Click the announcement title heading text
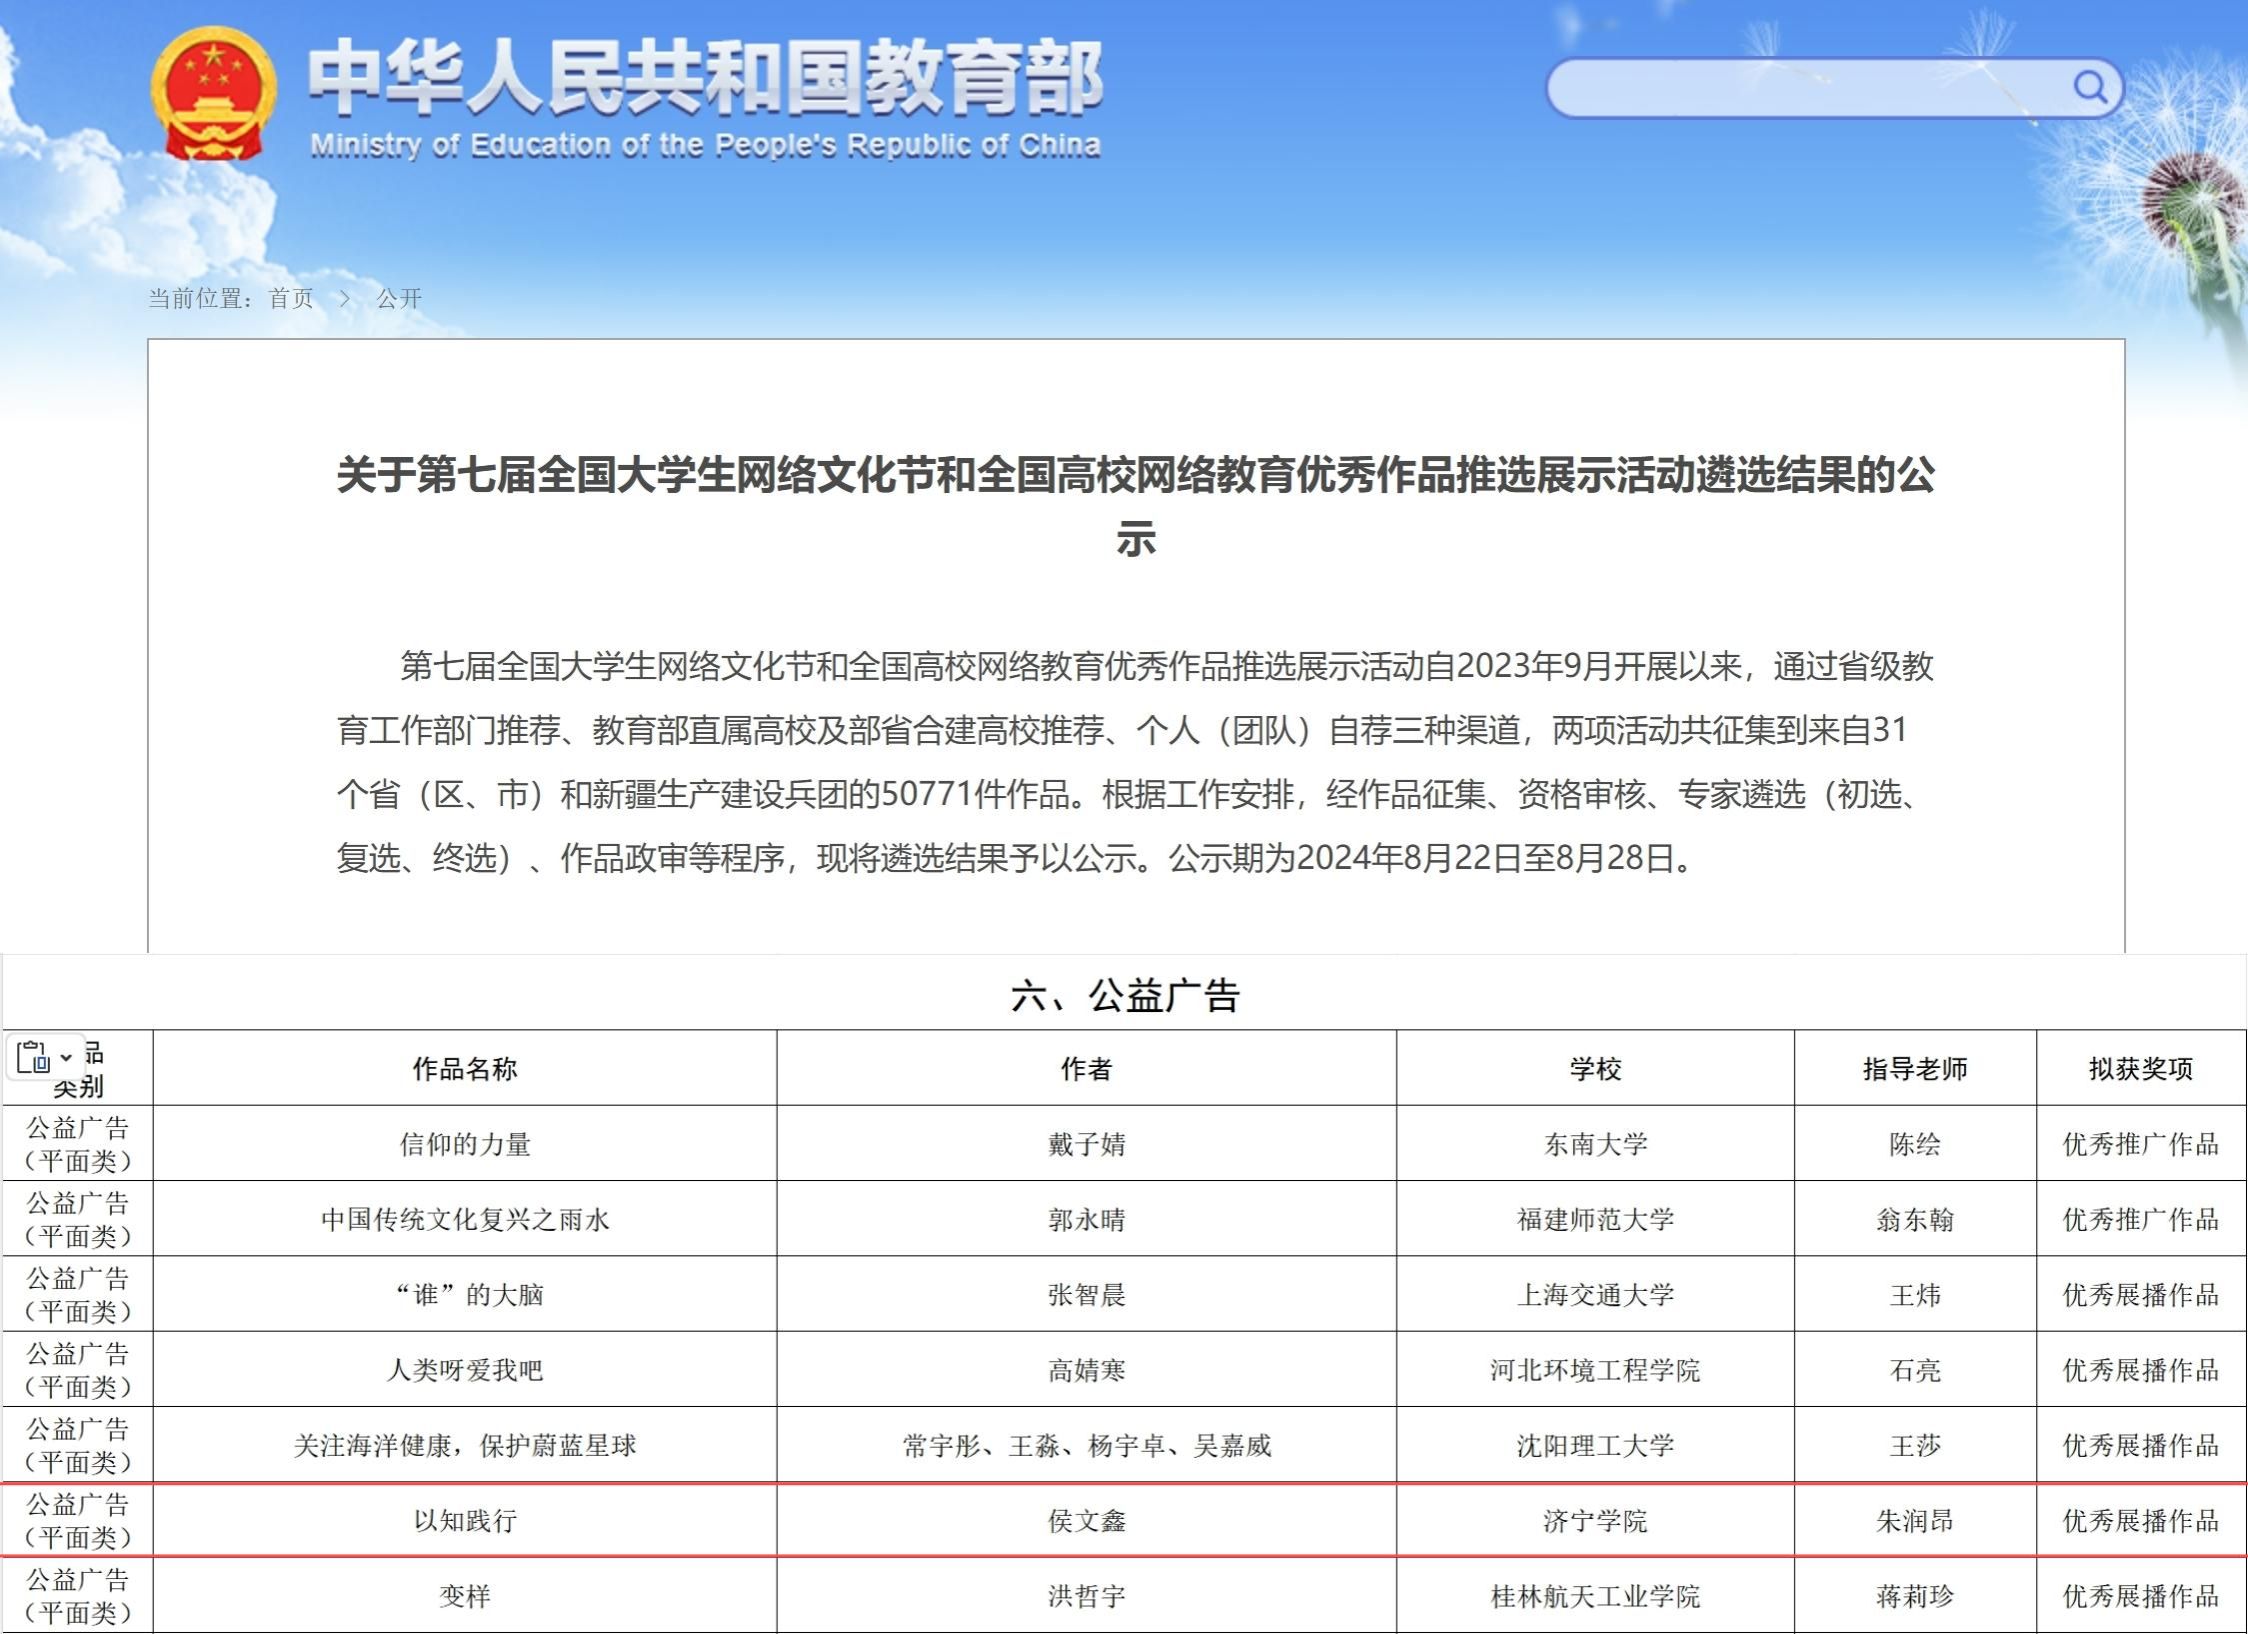Image resolution: width=2248 pixels, height=1634 pixels. (1135, 475)
